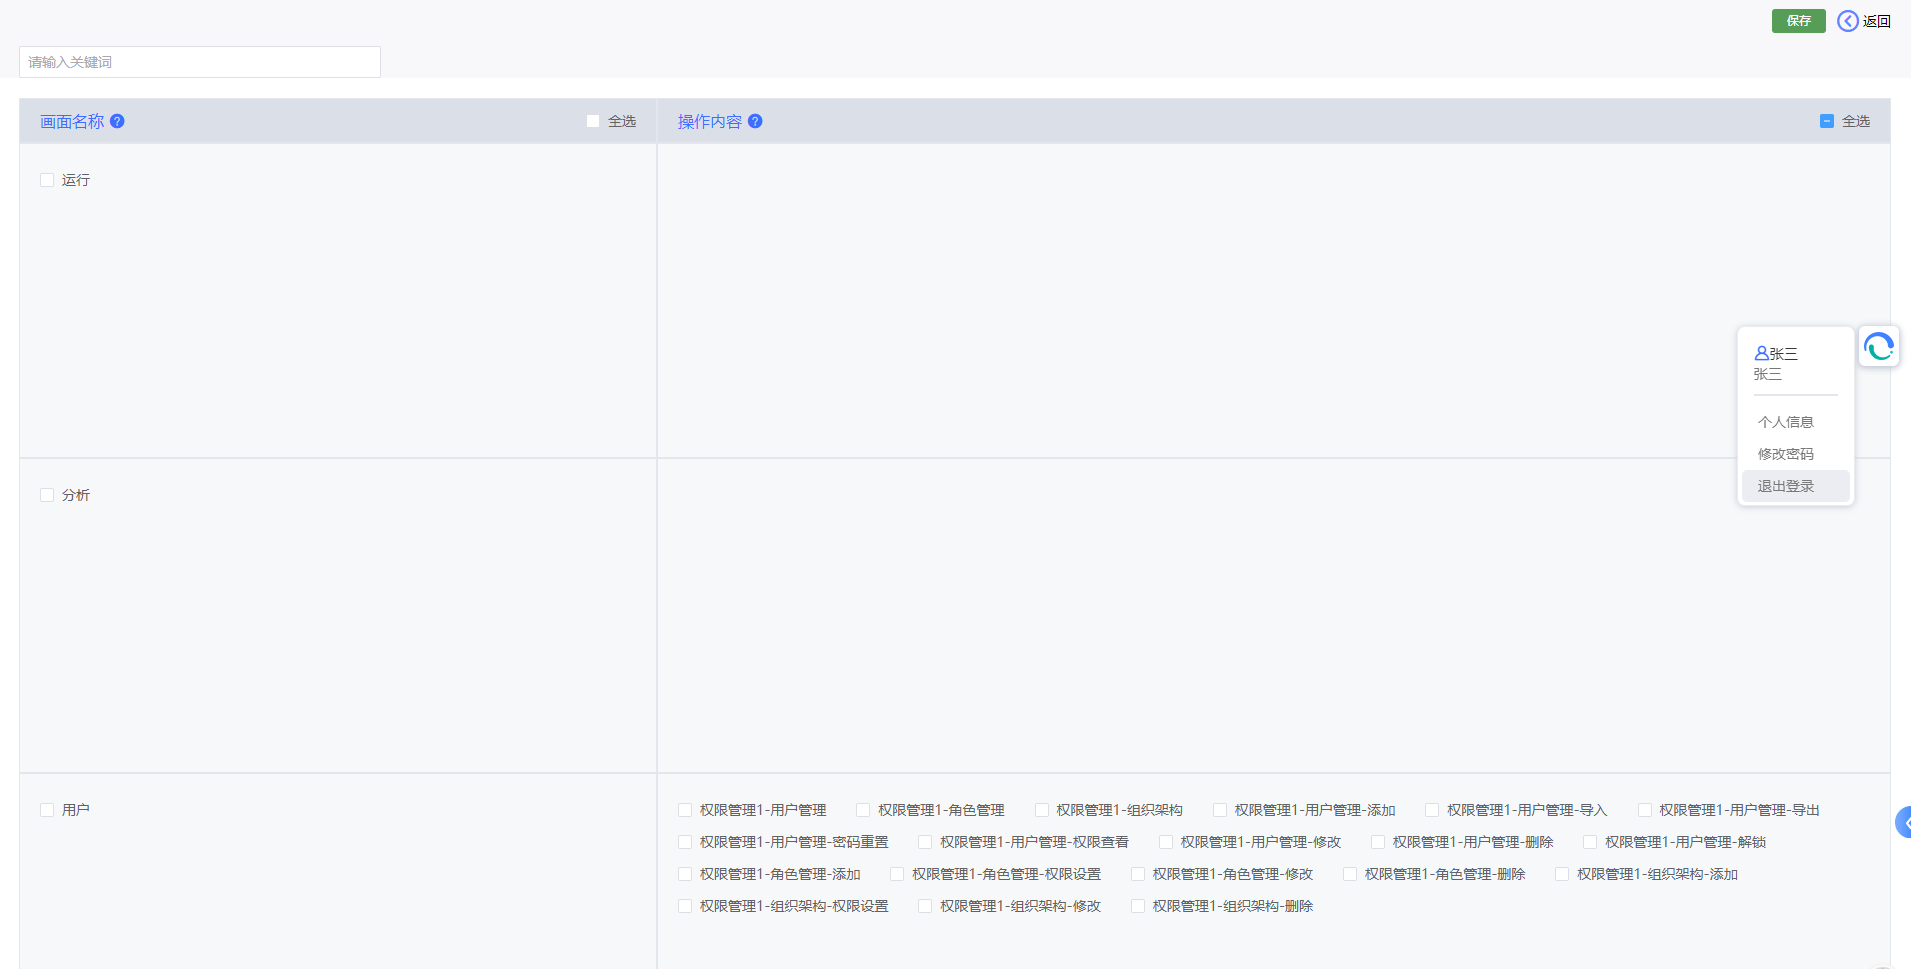This screenshot has height=969, width=1911.
Task: Click the circular back arrow icon
Action: [1847, 21]
